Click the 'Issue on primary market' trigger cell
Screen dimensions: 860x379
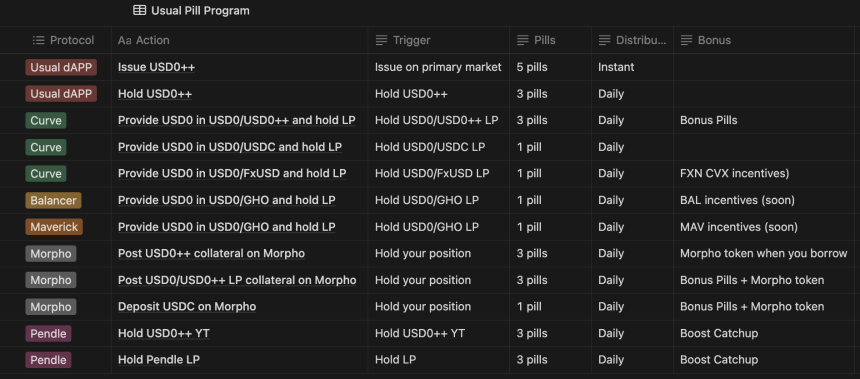click(438, 67)
